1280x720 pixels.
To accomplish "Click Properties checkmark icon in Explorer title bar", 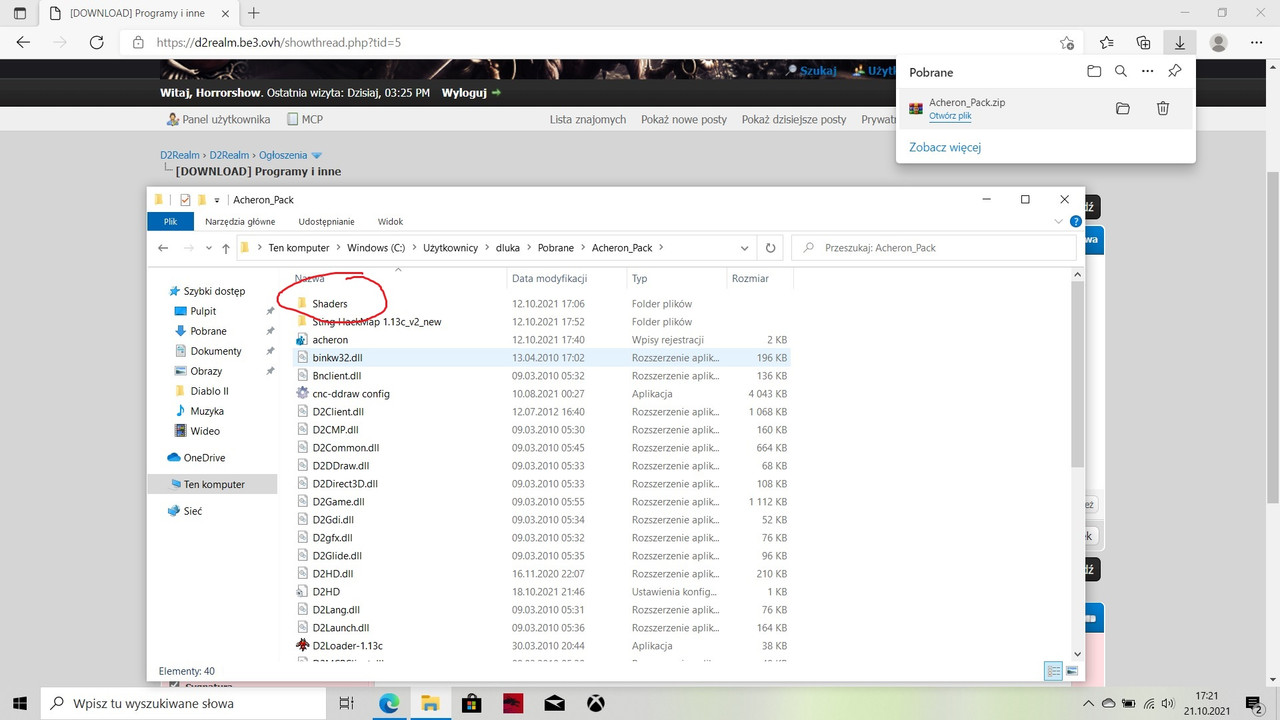I will 185,200.
